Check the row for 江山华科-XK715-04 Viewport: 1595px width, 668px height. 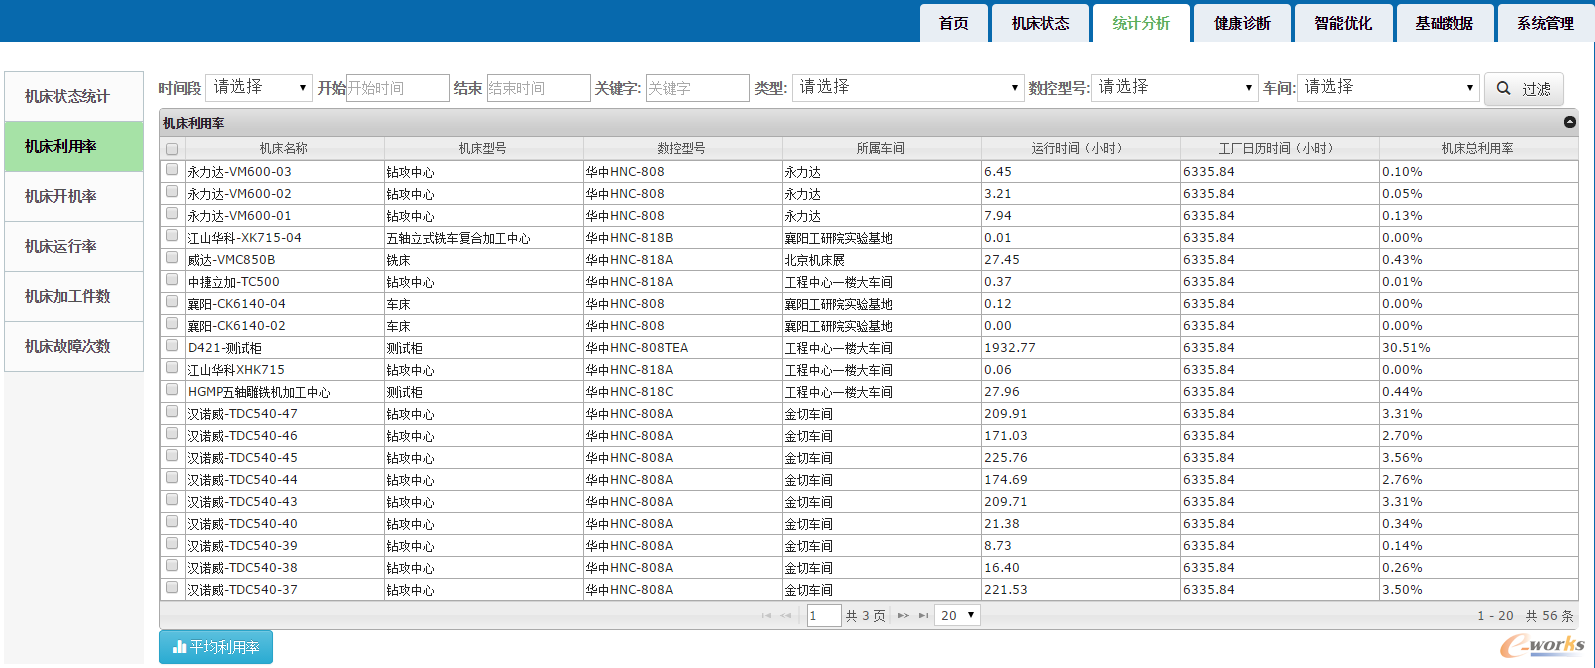coord(172,236)
